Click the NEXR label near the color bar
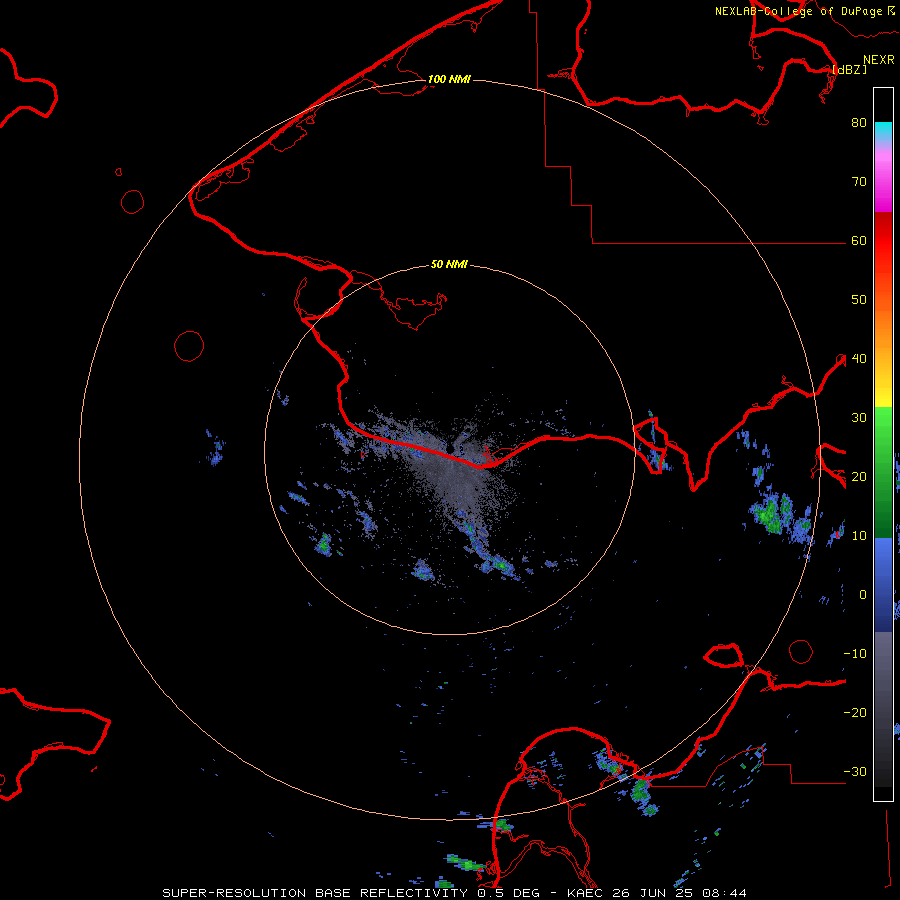The height and width of the screenshot is (900, 900). [x=878, y=60]
